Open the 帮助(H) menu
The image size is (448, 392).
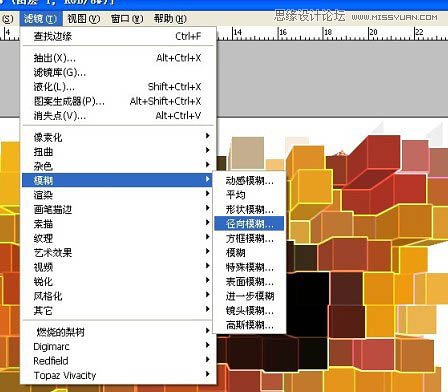pos(170,19)
